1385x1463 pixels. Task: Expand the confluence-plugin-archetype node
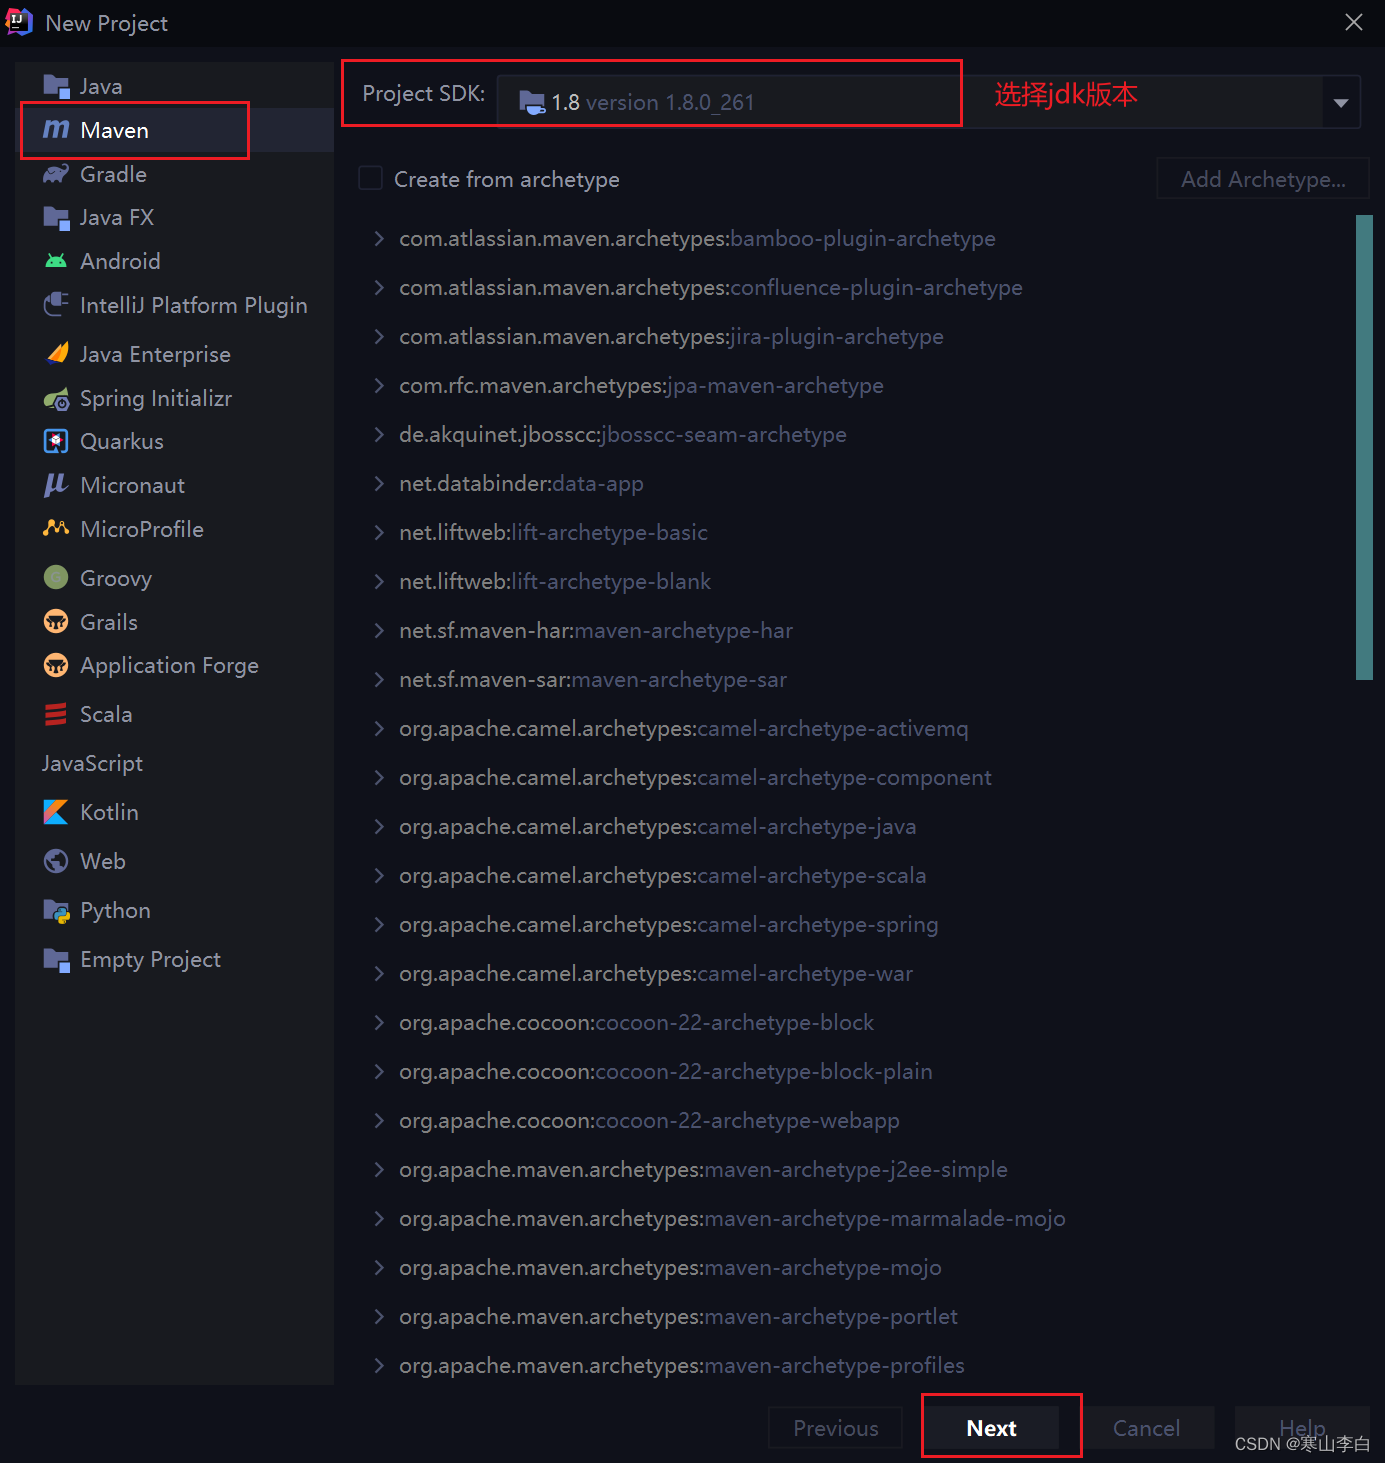(x=379, y=287)
